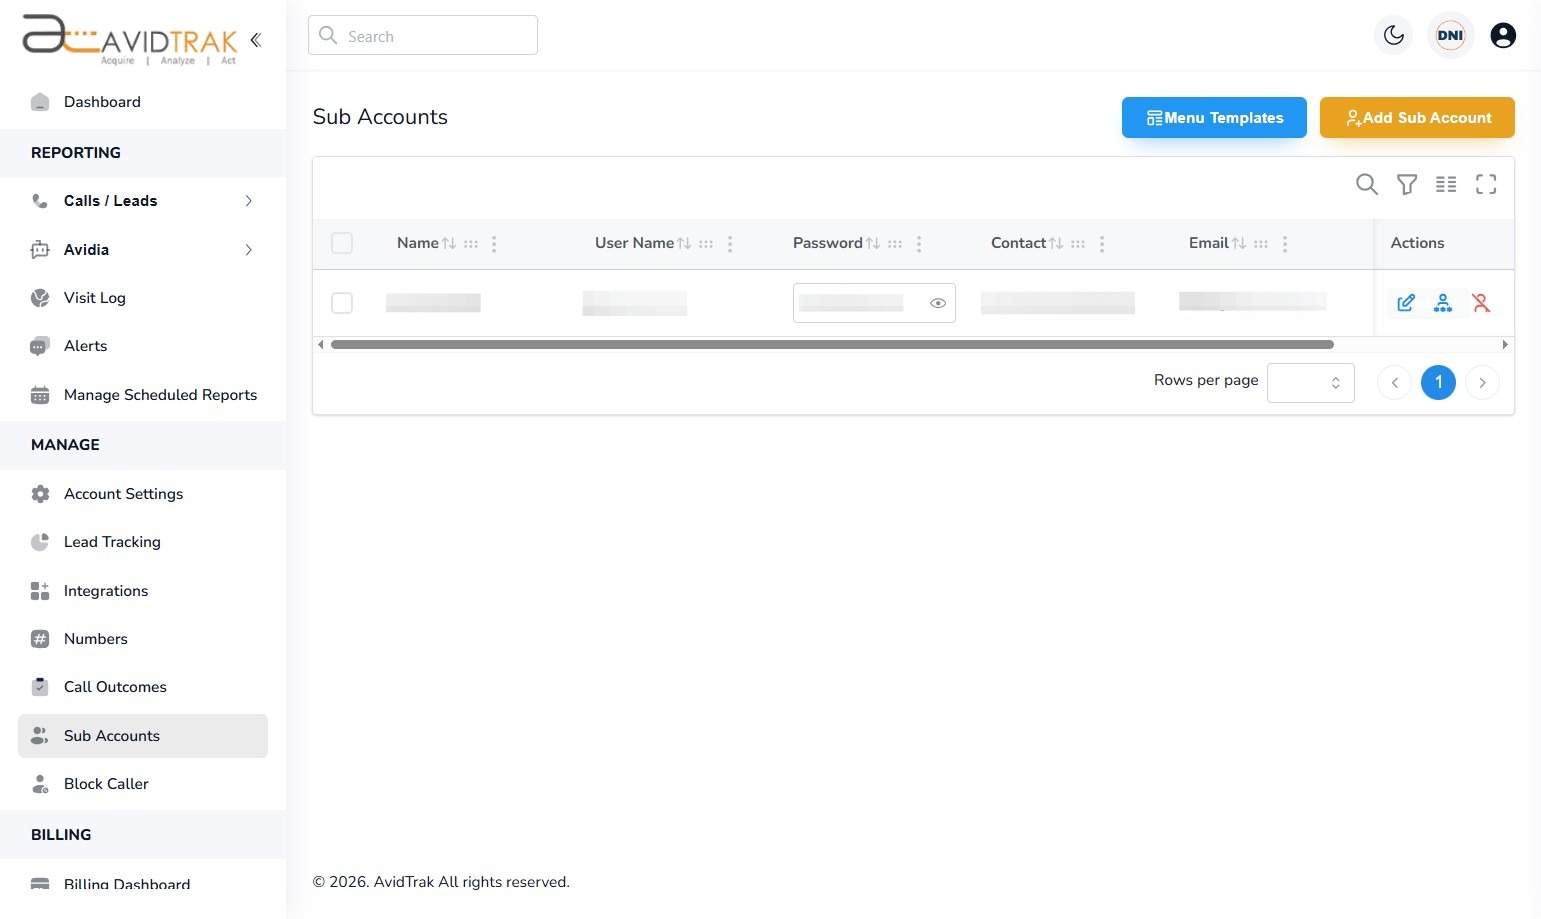This screenshot has width=1541, height=919.
Task: Collapse the sidebar with the double chevron
Action: (x=256, y=40)
